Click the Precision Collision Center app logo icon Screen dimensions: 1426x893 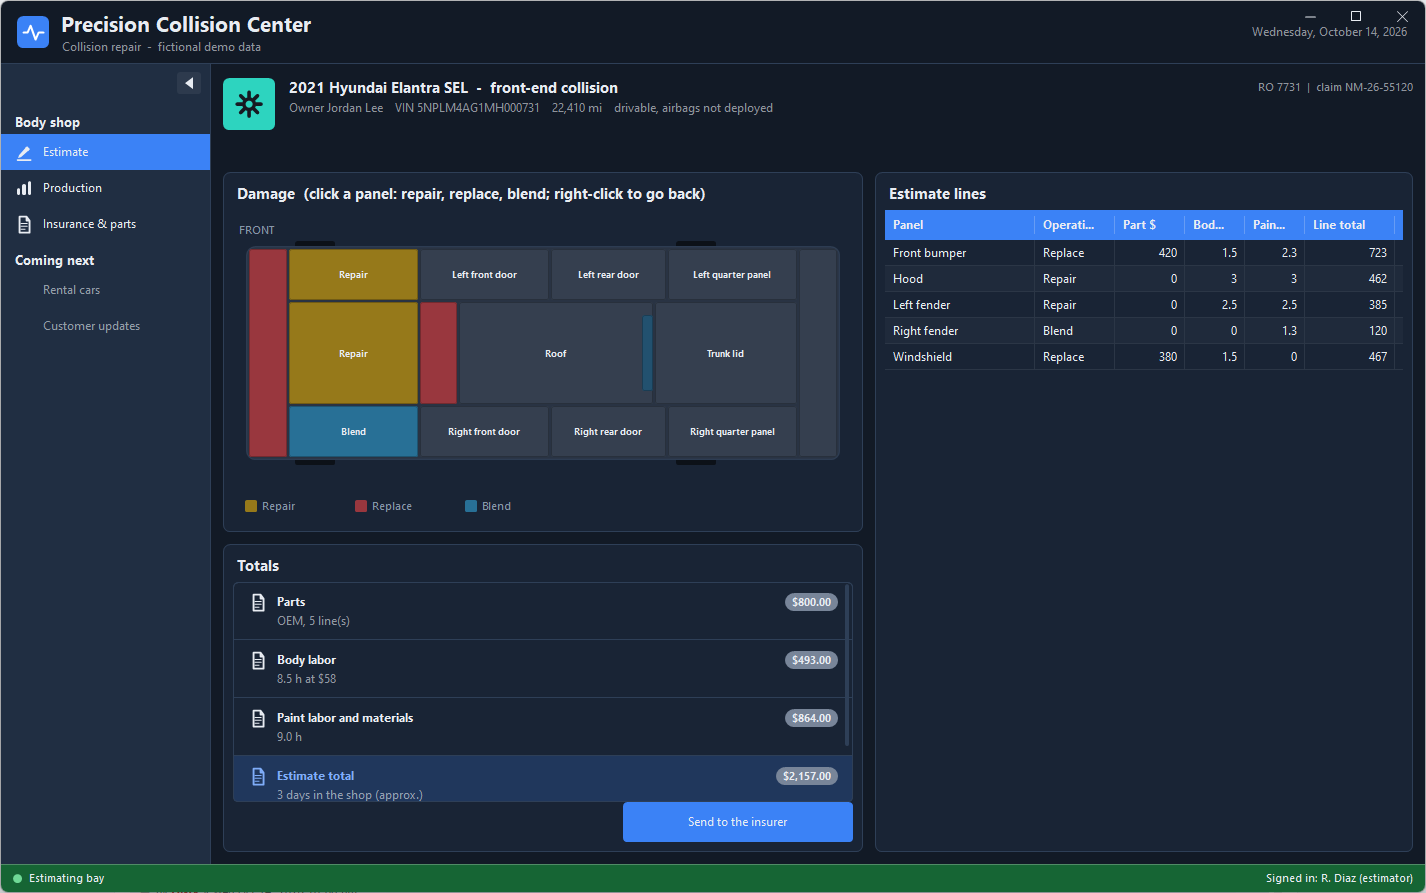(x=33, y=32)
